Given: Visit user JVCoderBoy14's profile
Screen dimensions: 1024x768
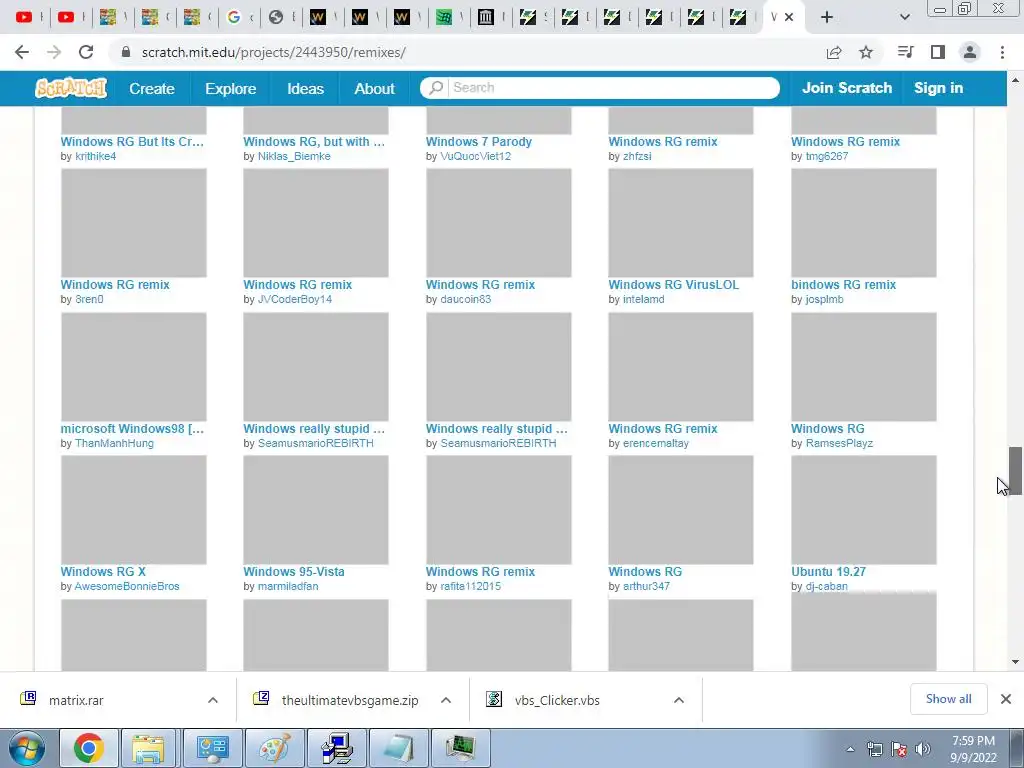Looking at the screenshot, I should 295,300.
